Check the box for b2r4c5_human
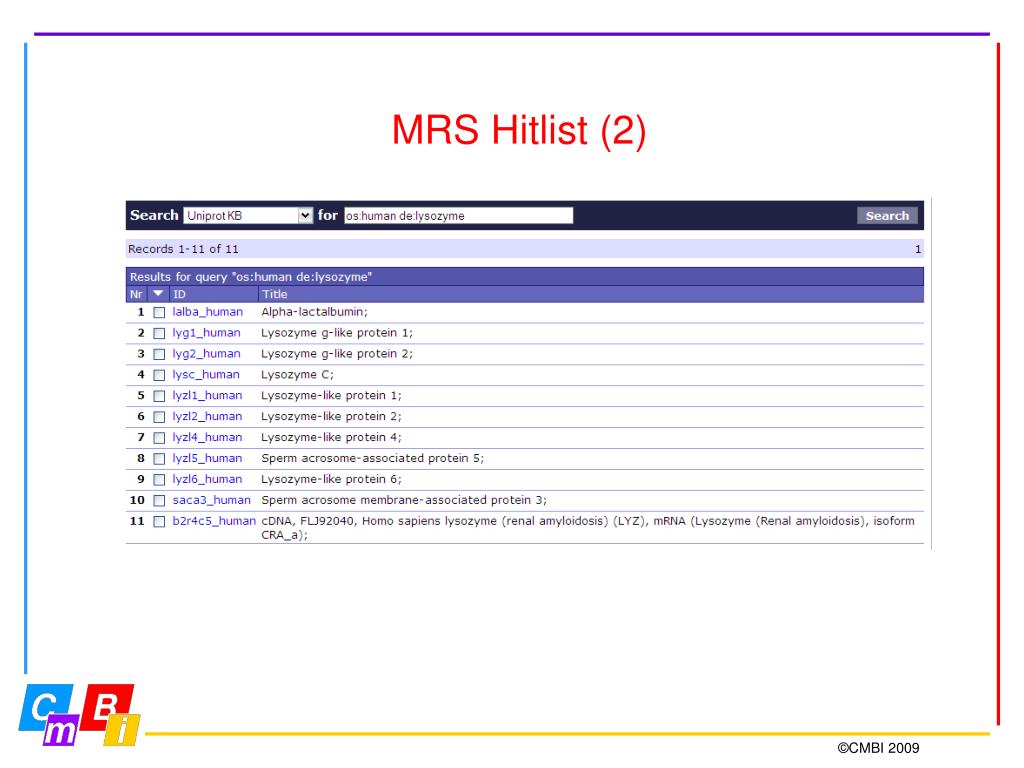 click(x=159, y=521)
